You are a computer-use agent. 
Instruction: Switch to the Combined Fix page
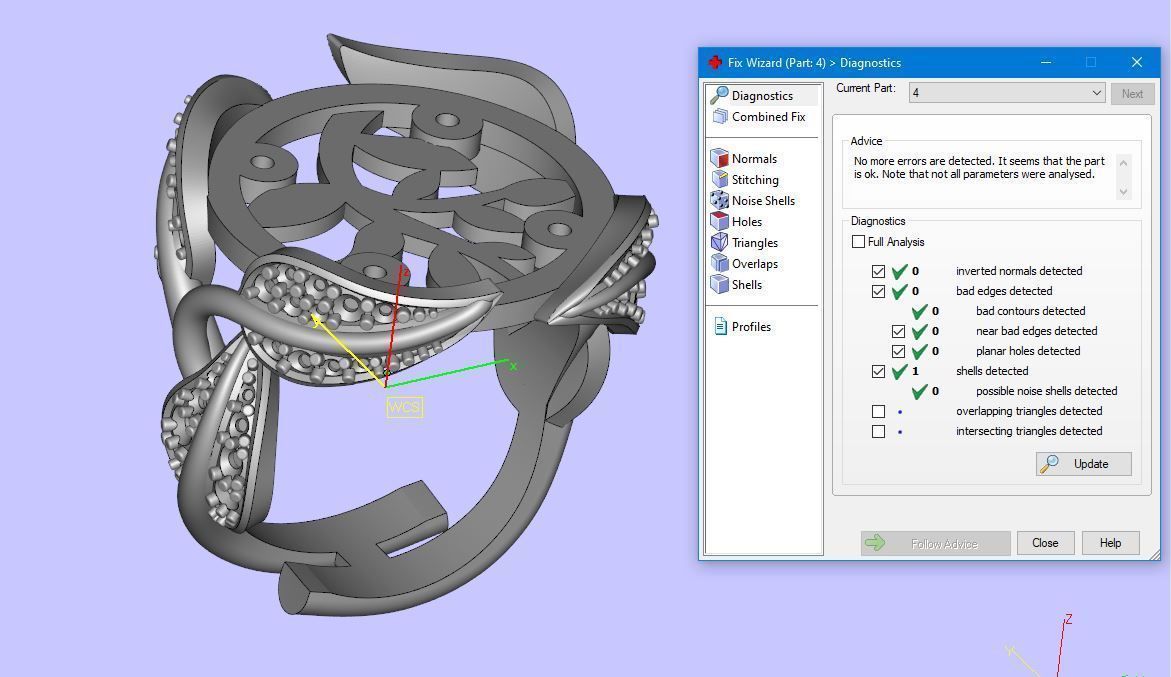[x=768, y=116]
